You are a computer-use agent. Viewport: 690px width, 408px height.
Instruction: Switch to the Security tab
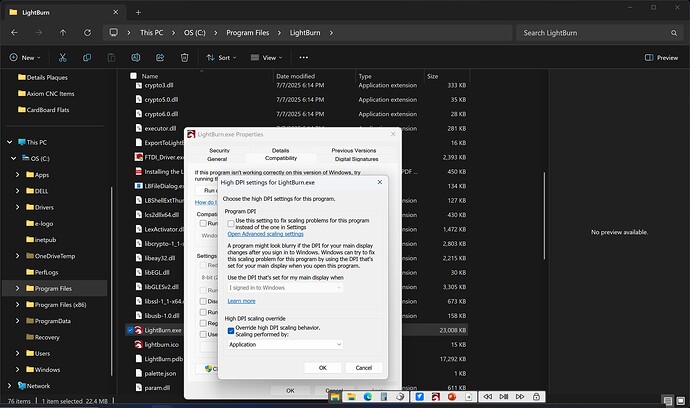219,151
